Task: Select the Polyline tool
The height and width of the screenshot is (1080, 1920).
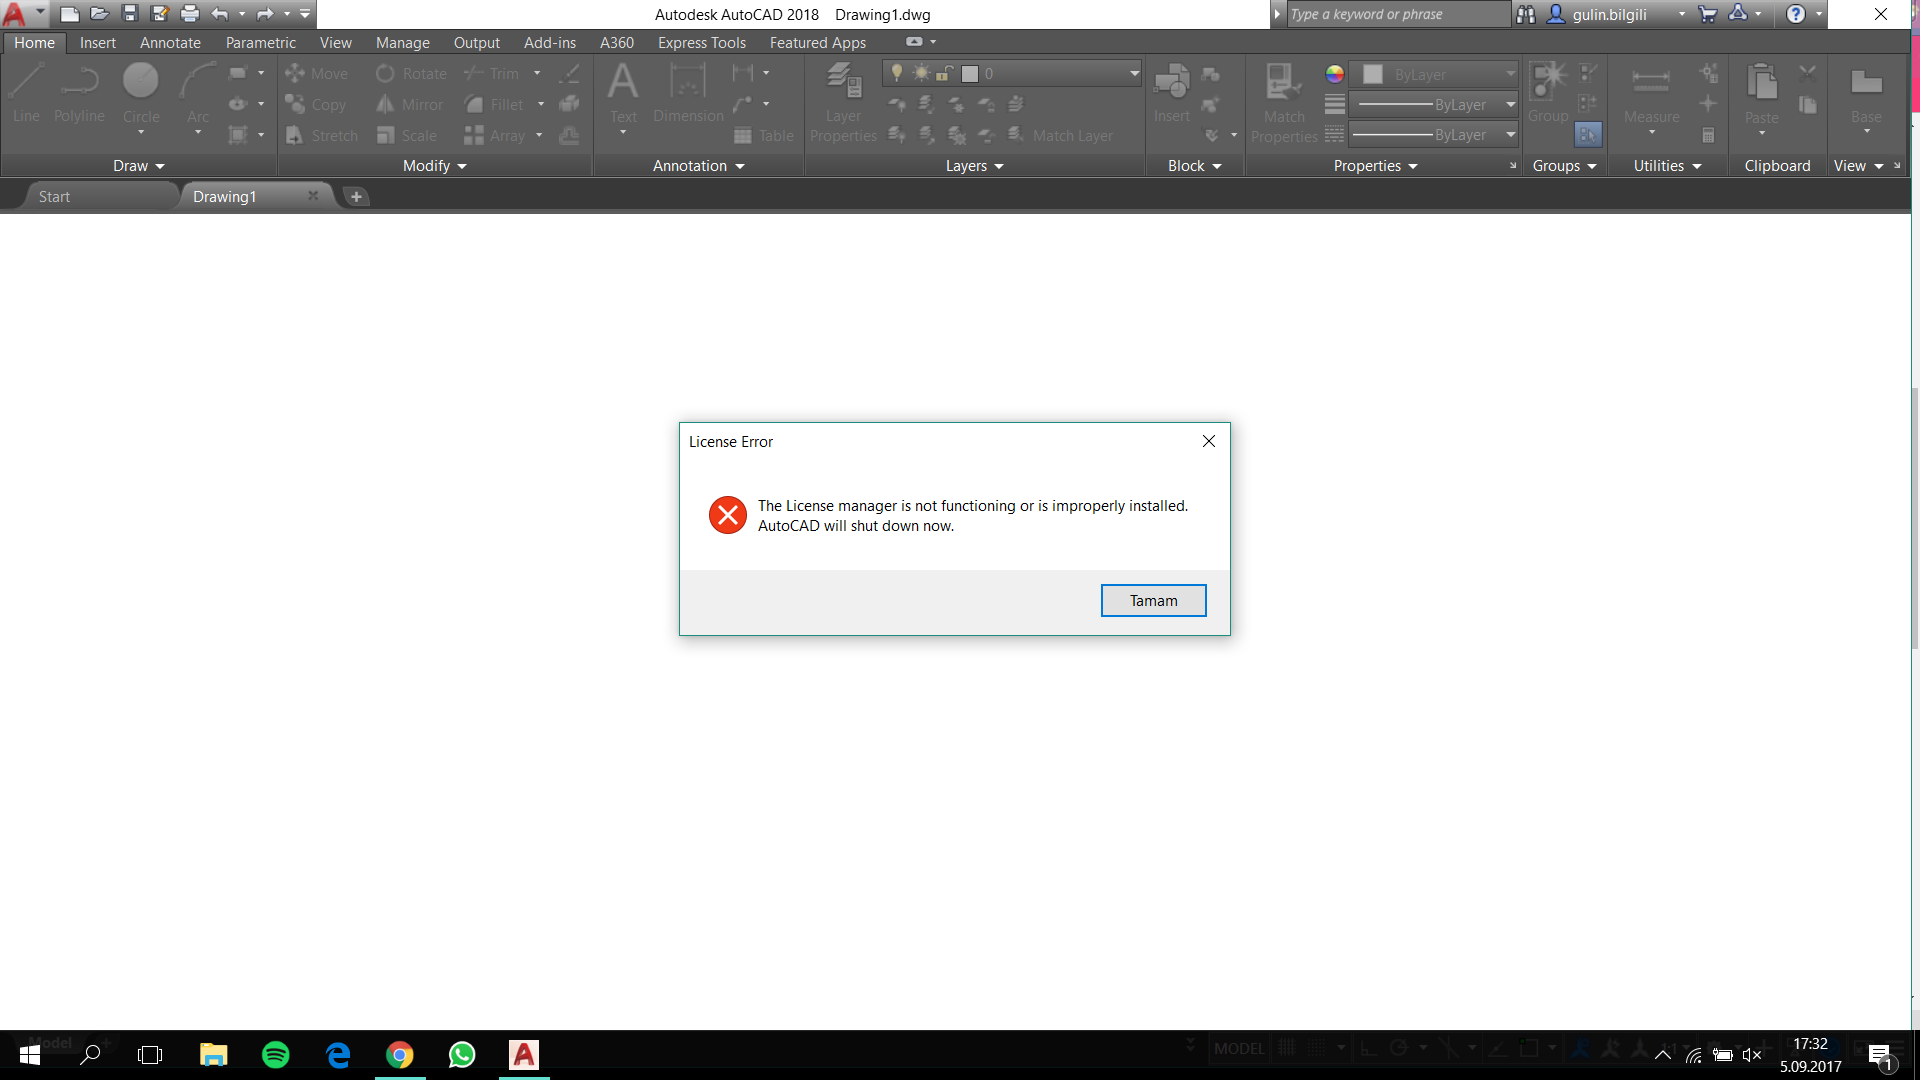Action: (79, 94)
